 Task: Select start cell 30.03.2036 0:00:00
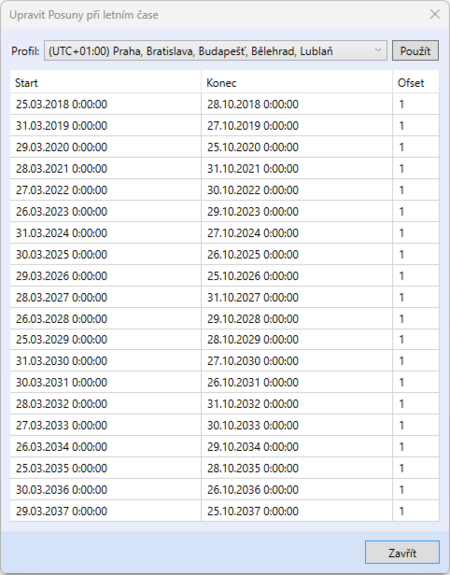105,490
